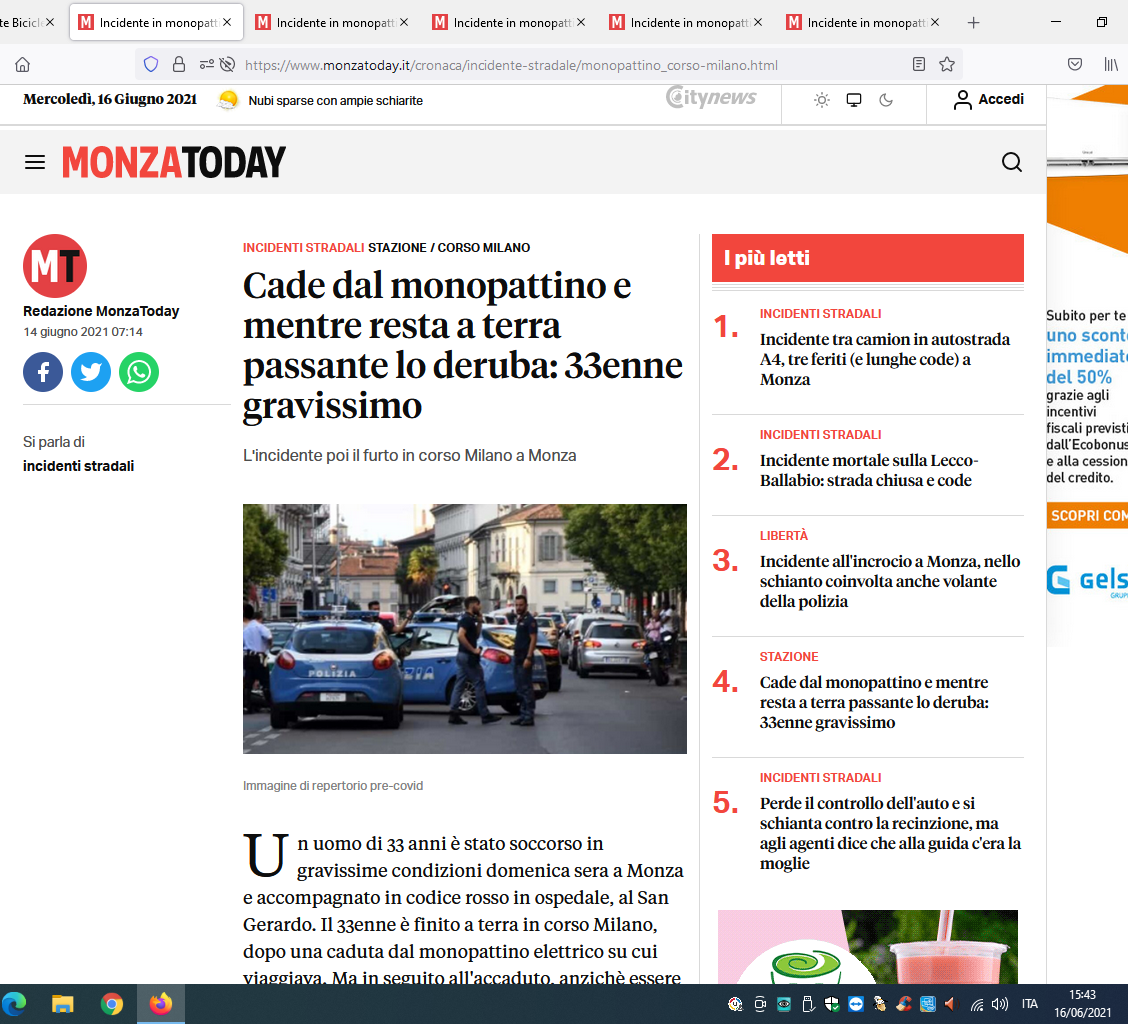Open a new browser tab with plus button
The height and width of the screenshot is (1024, 1128).
click(973, 23)
